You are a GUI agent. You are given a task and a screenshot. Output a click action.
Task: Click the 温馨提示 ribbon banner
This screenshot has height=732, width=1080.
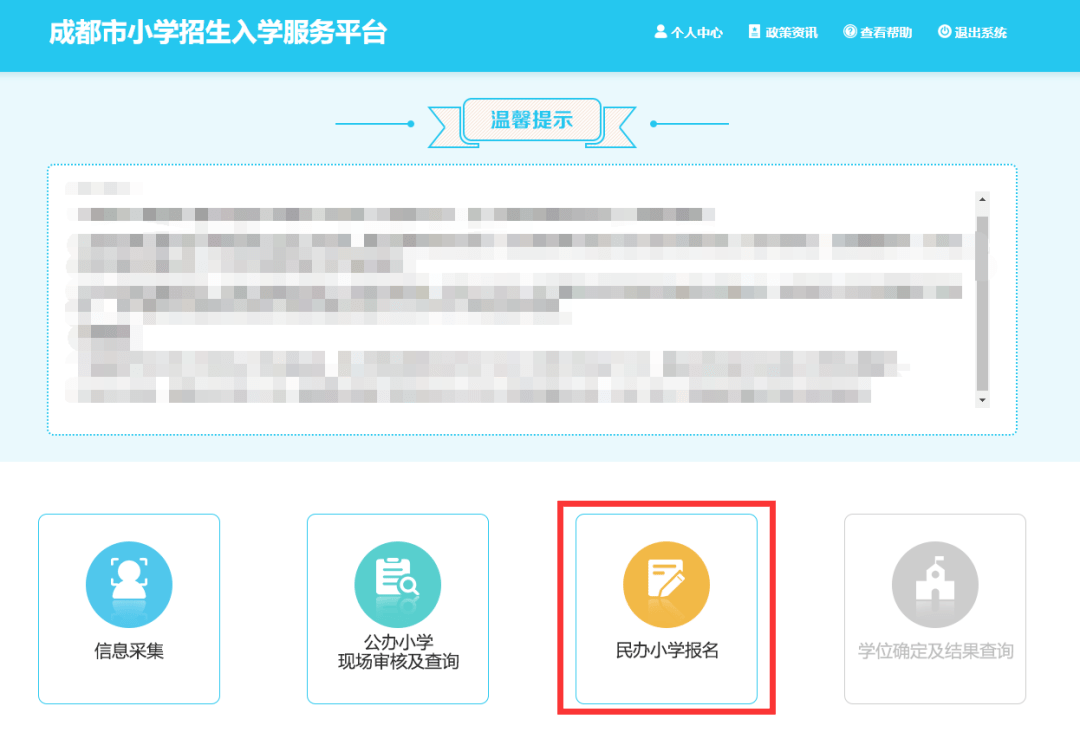[532, 118]
